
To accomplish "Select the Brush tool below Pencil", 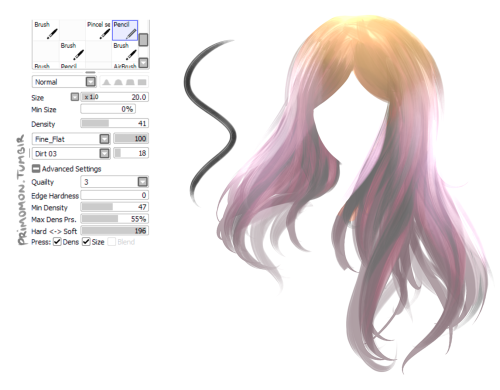I will tap(125, 51).
